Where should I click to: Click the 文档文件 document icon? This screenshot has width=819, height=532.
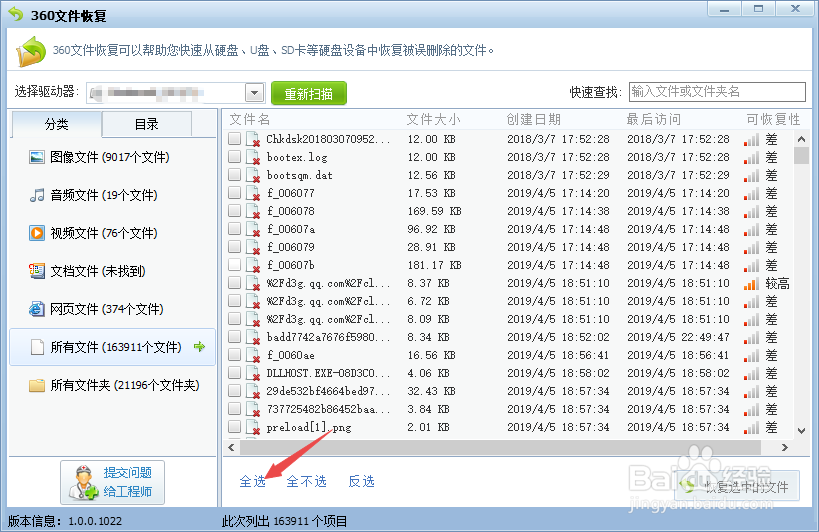coord(37,271)
